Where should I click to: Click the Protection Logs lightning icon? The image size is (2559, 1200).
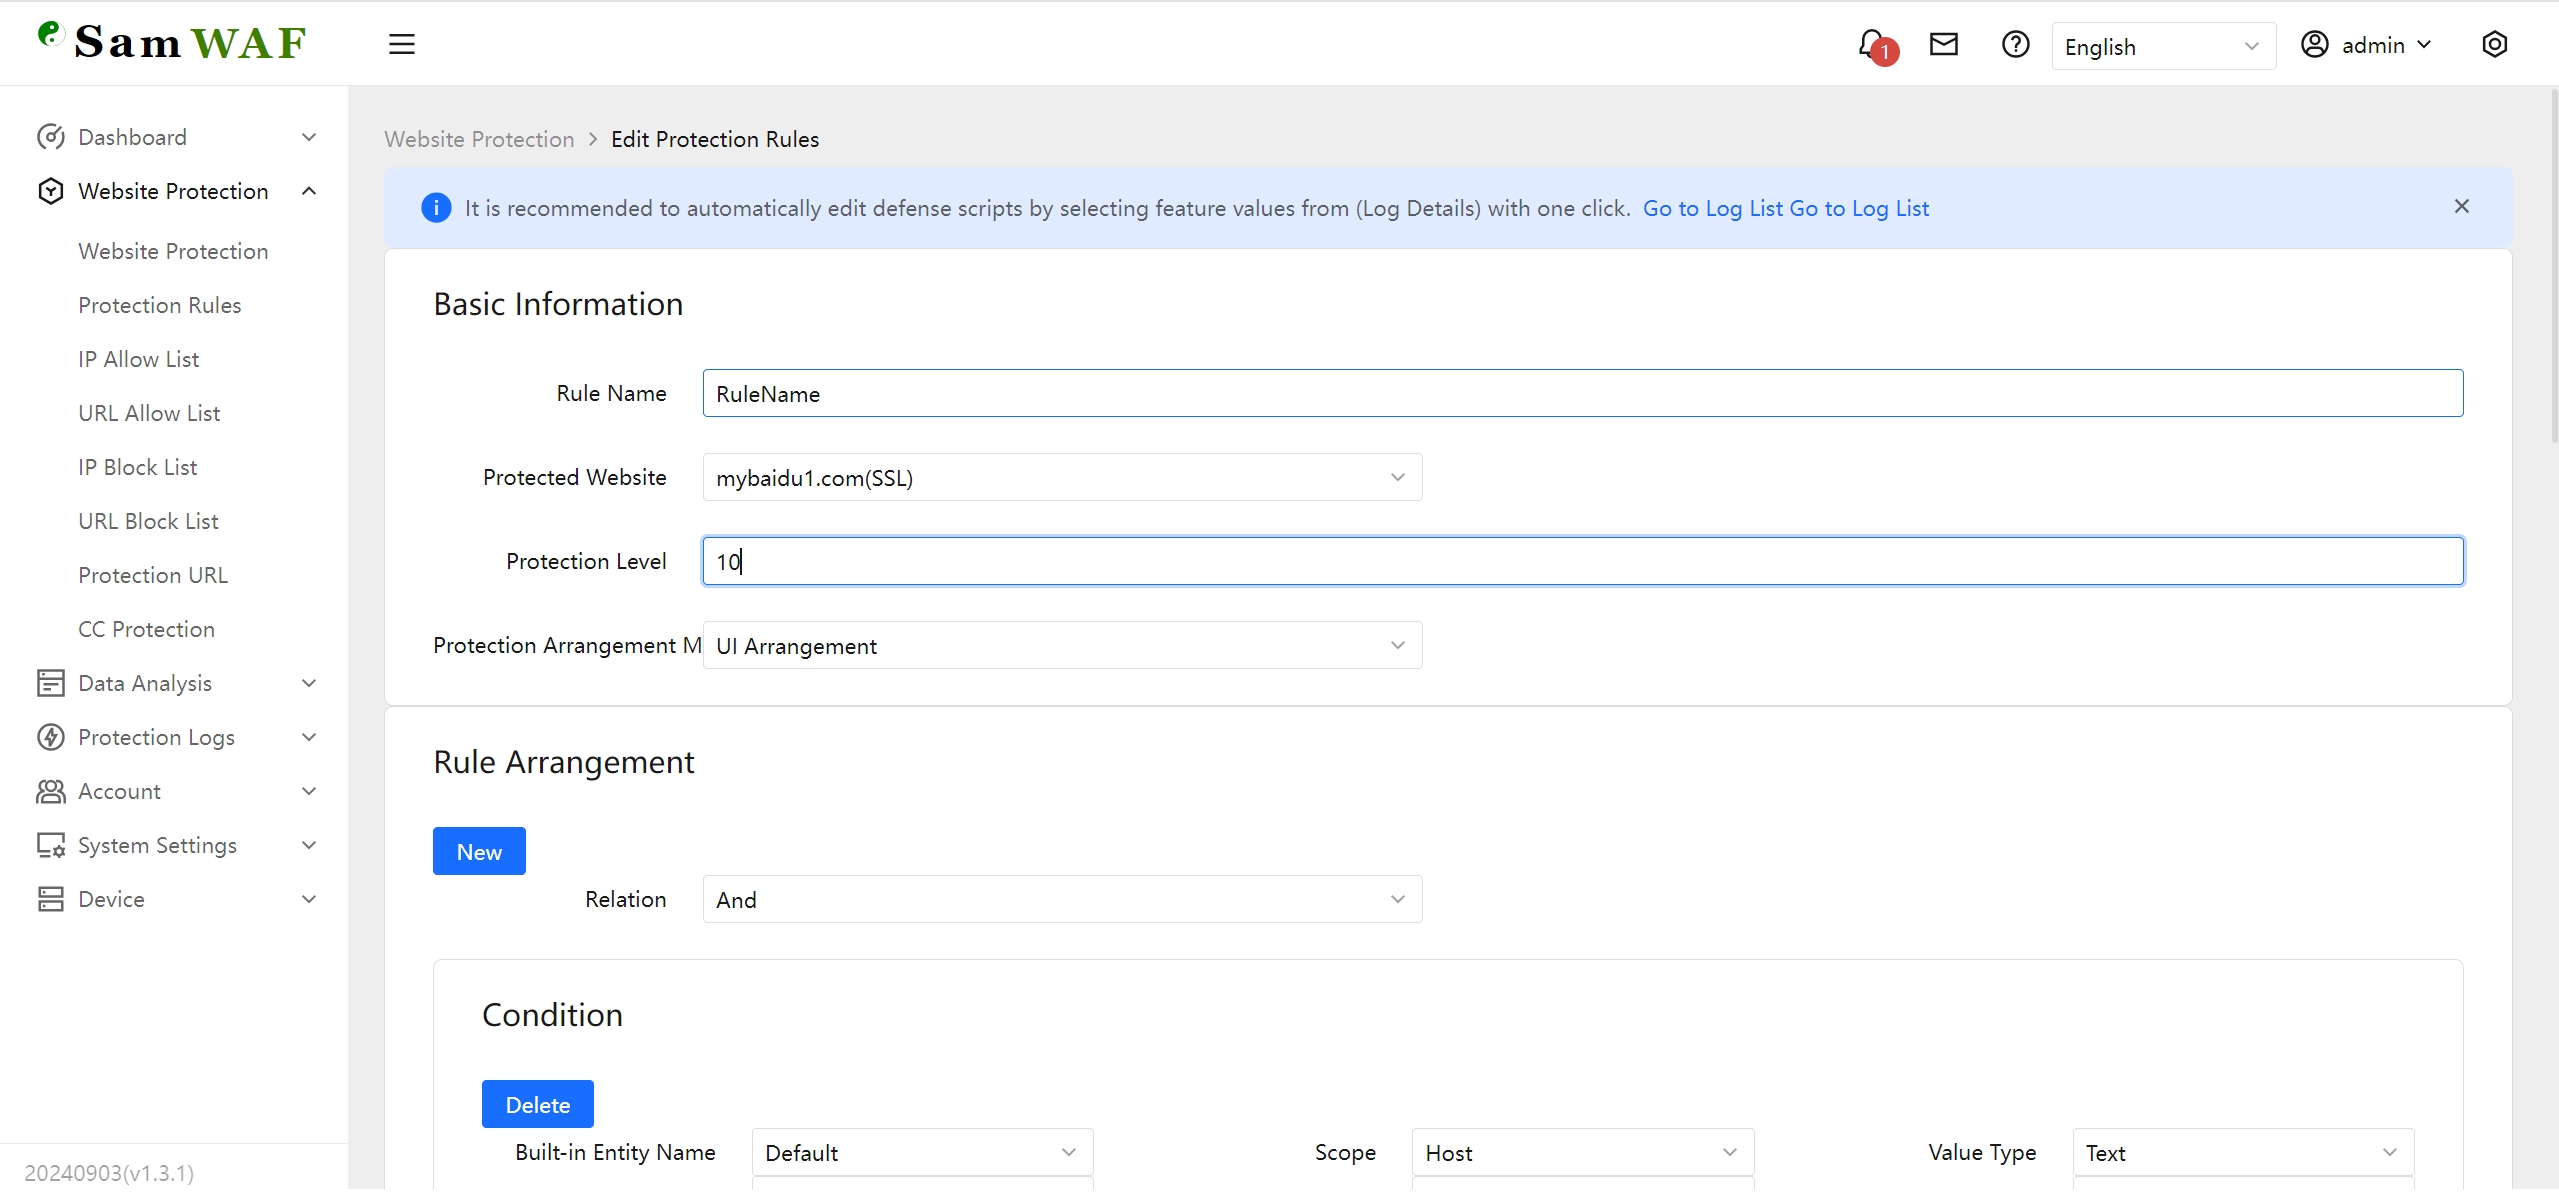50,737
